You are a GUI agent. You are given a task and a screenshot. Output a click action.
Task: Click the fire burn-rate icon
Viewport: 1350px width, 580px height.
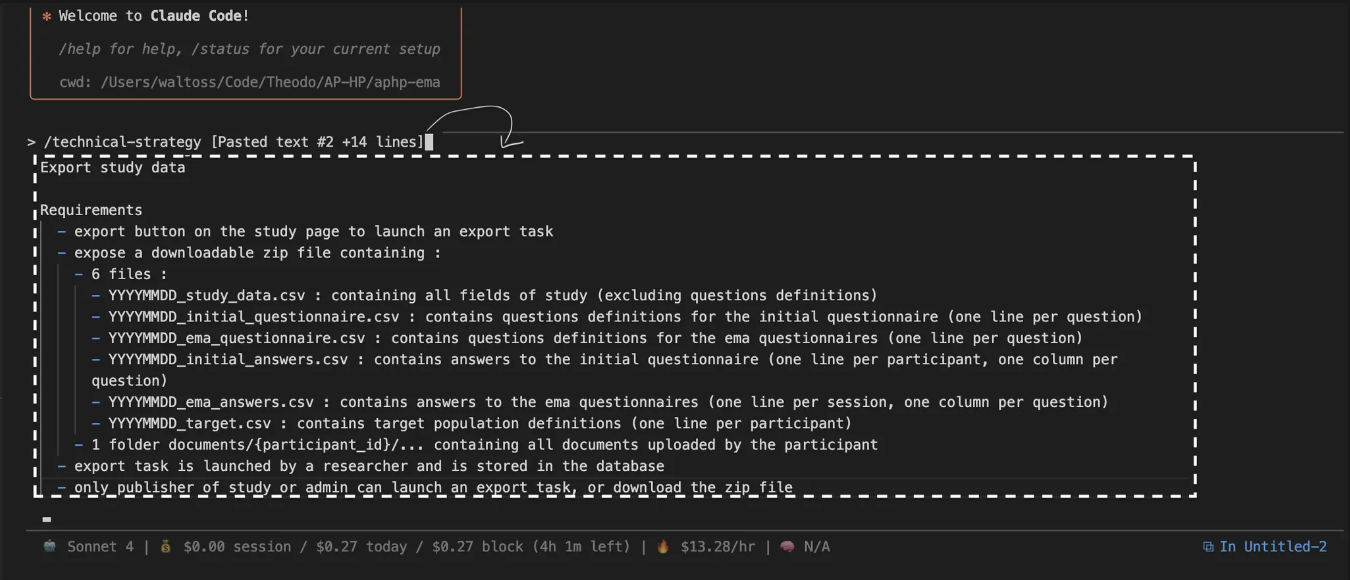click(x=663, y=547)
